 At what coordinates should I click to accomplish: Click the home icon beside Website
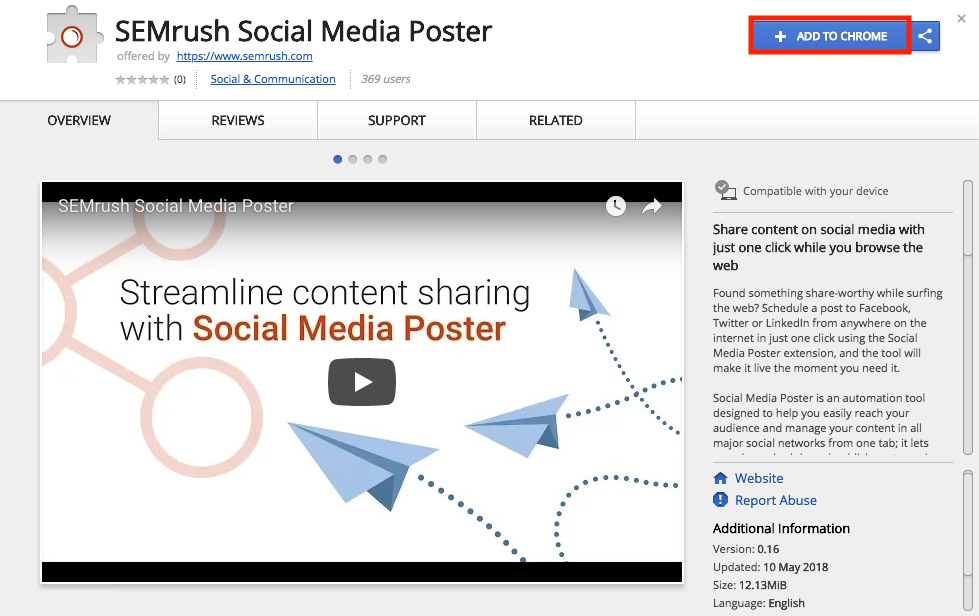coord(721,478)
